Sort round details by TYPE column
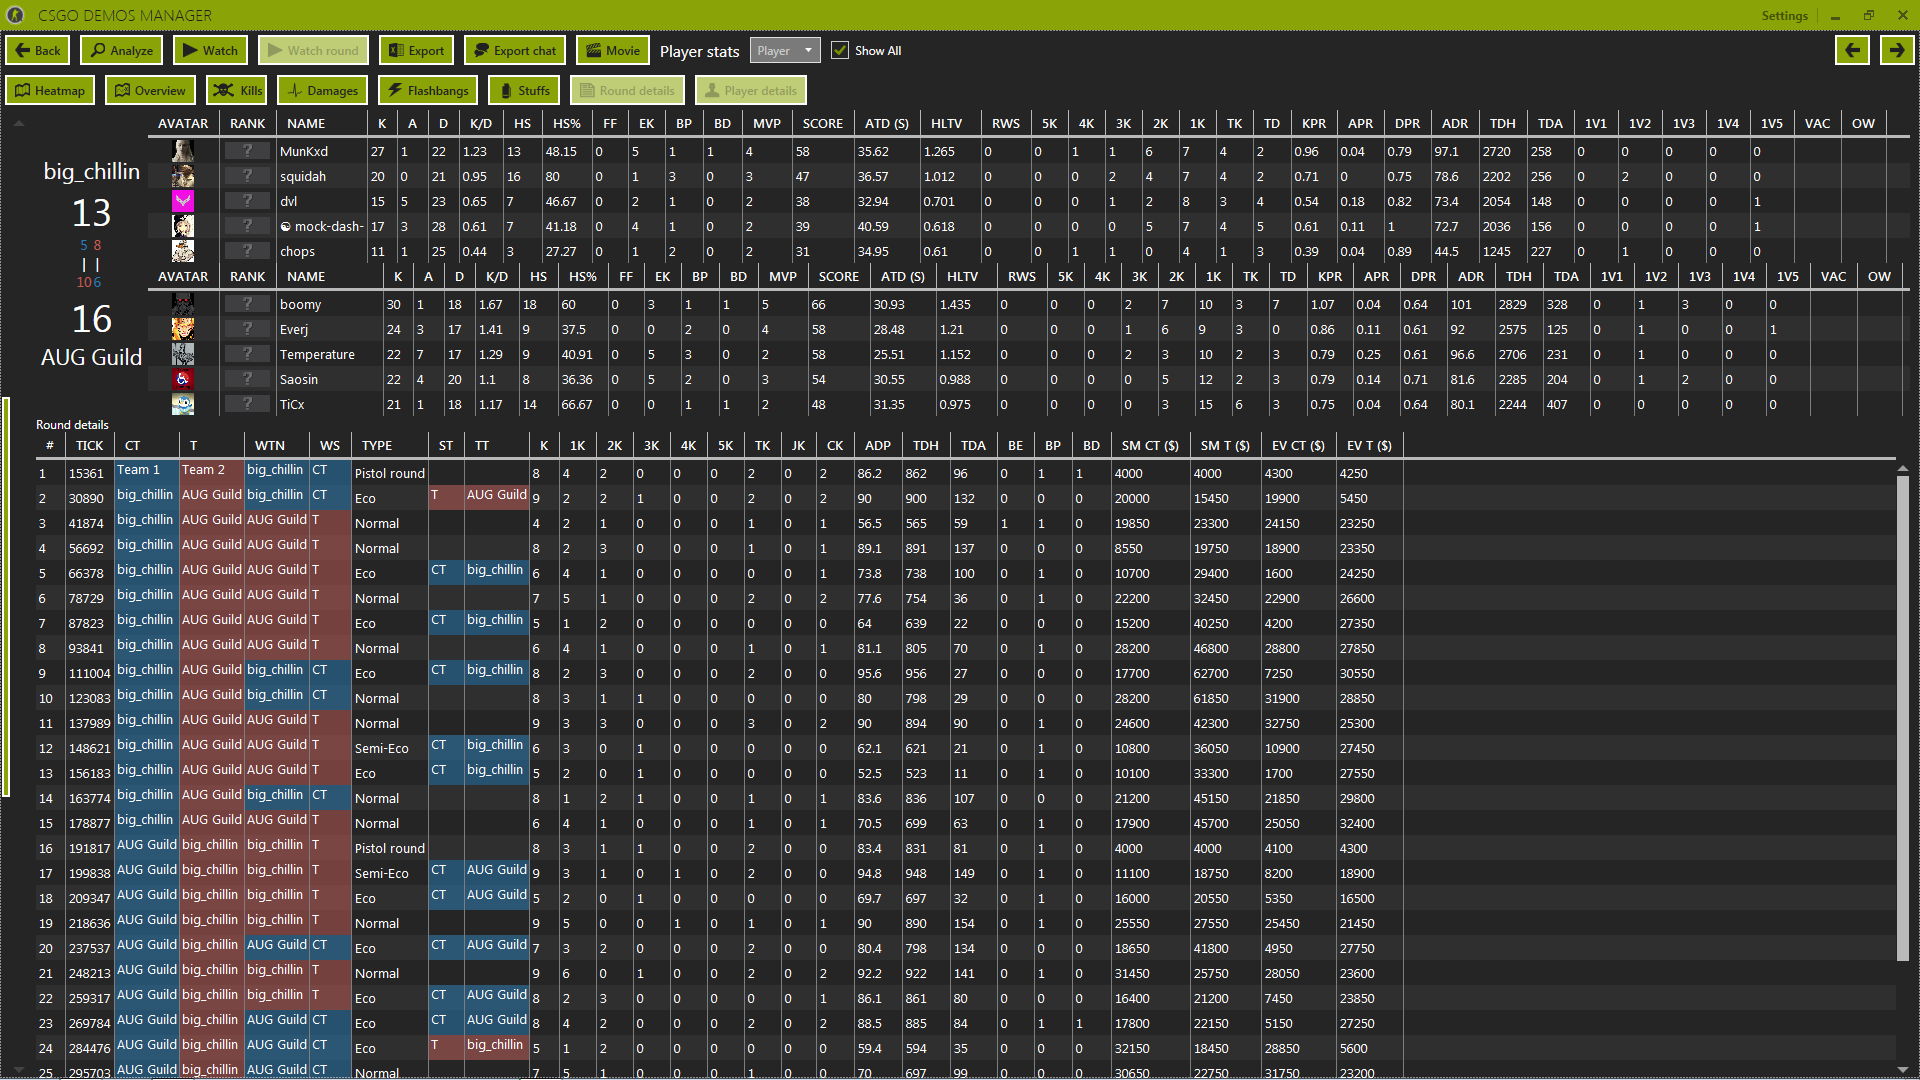 pos(376,446)
